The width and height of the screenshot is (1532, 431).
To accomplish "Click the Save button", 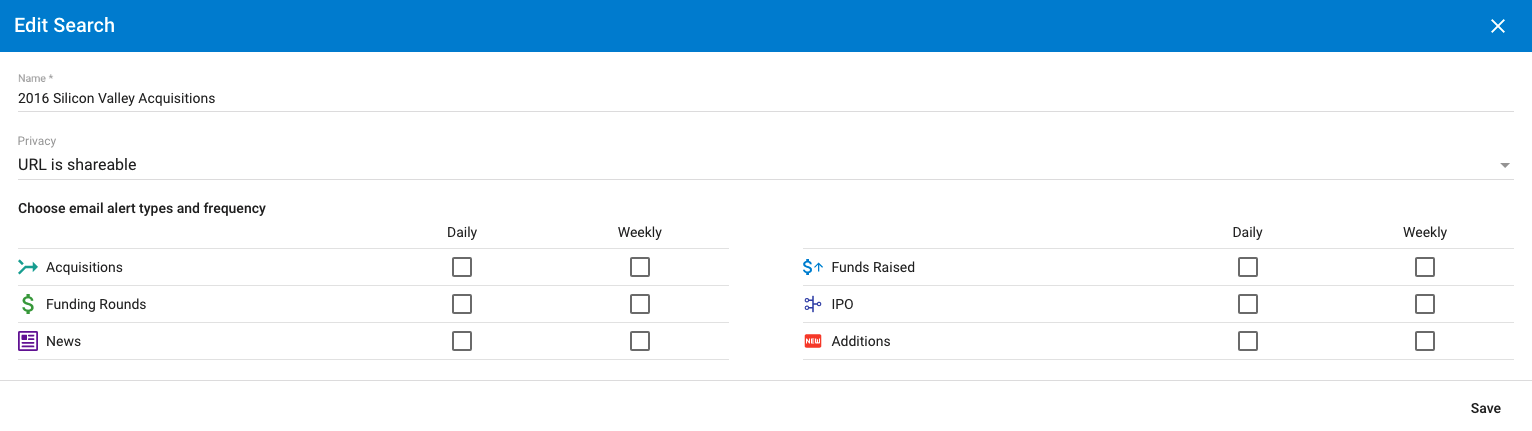I will click(1486, 408).
